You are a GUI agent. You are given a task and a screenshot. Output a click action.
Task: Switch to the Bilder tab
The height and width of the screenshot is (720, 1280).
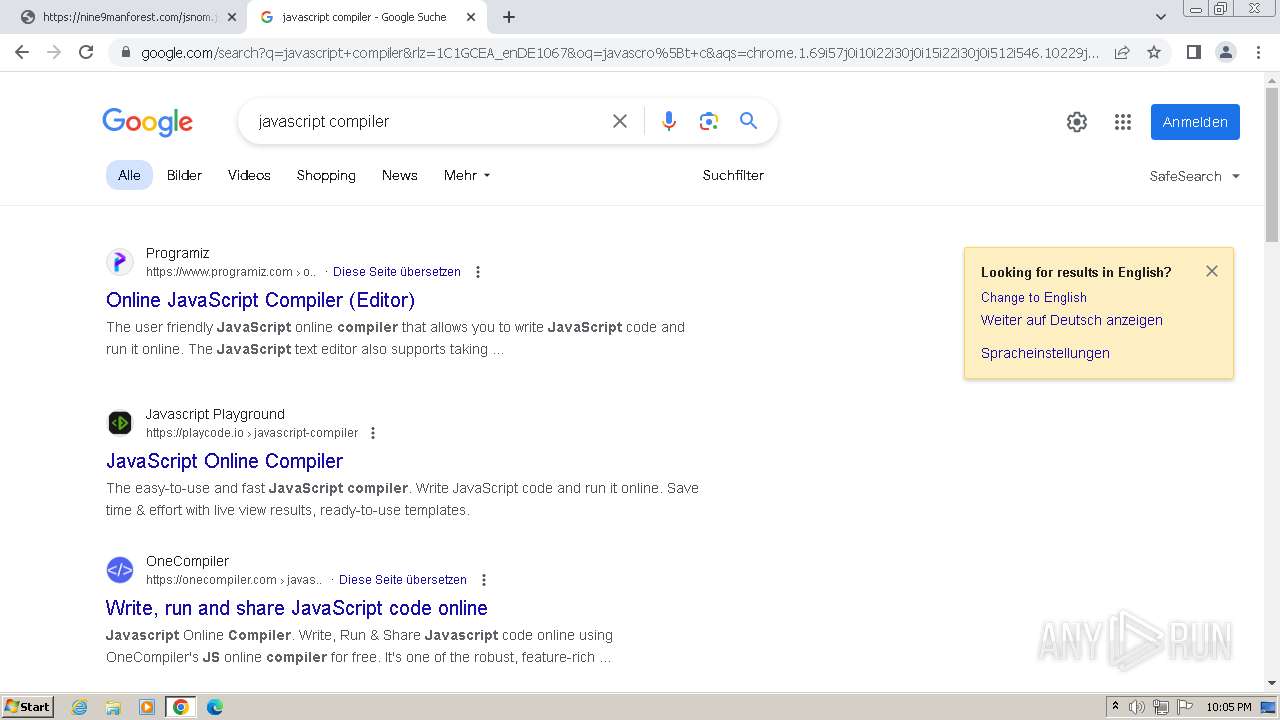coord(184,175)
